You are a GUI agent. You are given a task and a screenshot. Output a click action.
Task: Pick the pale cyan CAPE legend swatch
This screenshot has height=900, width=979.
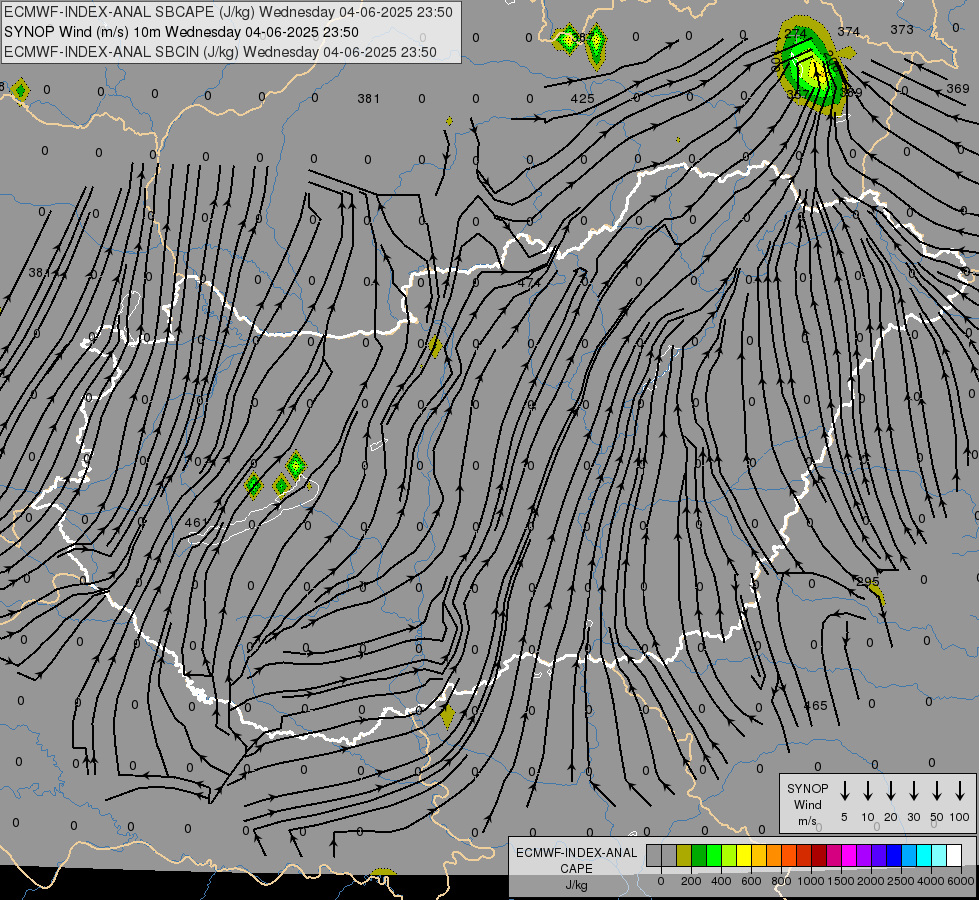tap(939, 855)
